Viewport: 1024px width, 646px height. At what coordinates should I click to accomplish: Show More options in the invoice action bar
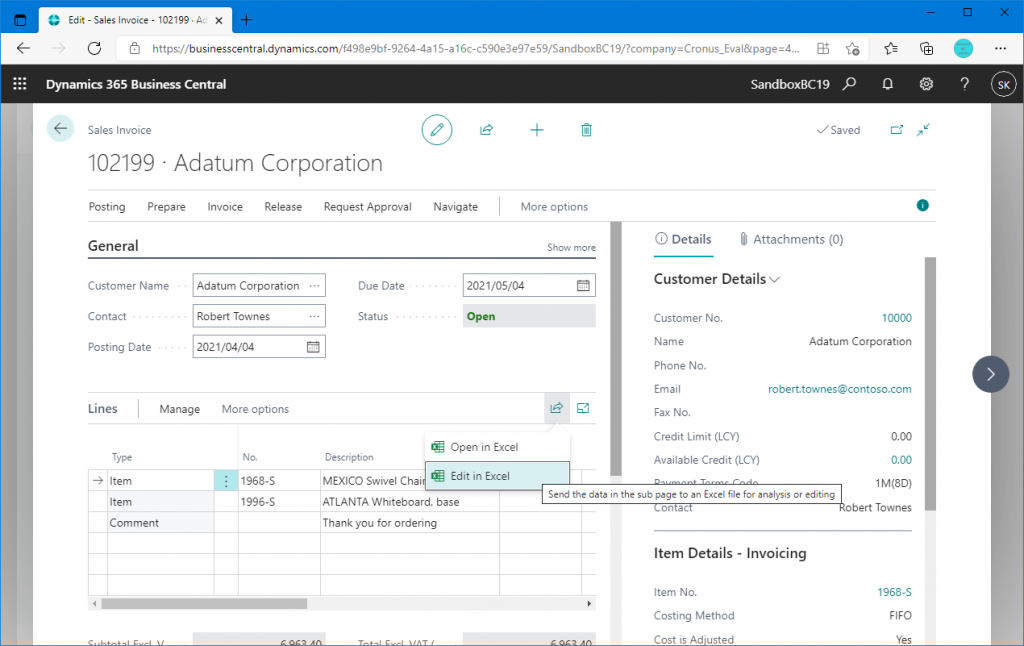click(x=554, y=206)
